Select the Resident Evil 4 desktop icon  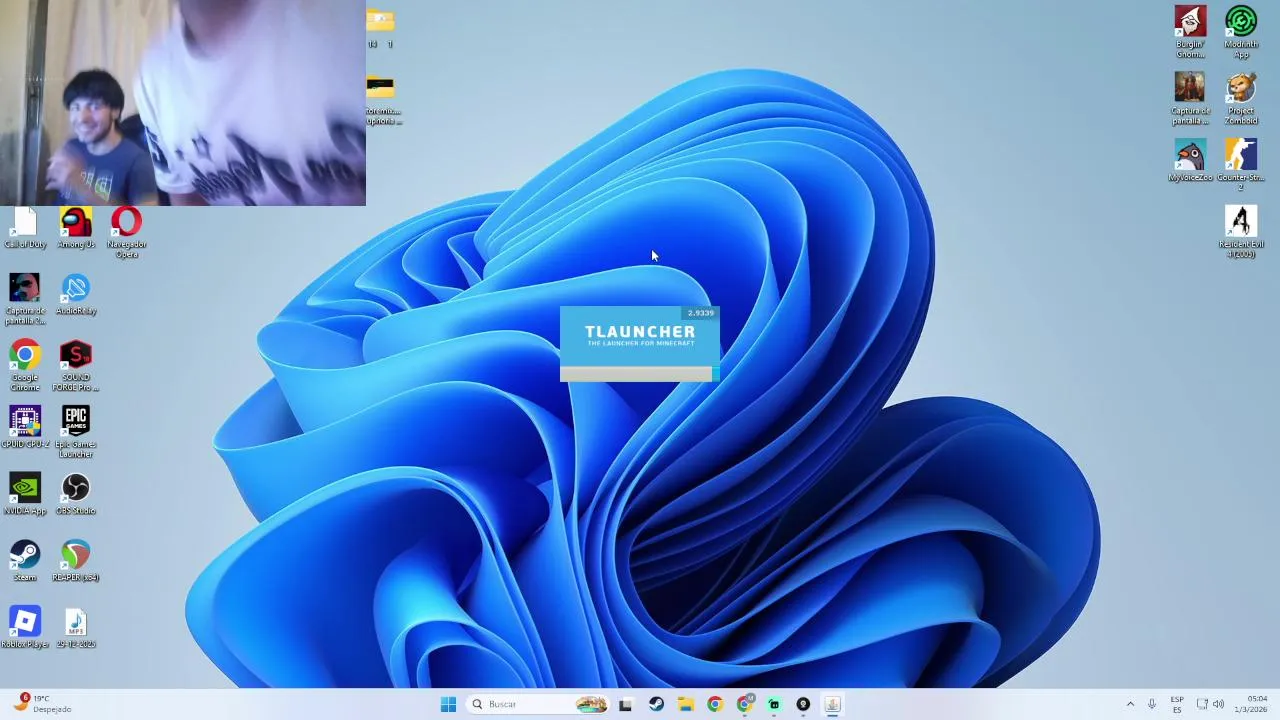coord(1241,232)
